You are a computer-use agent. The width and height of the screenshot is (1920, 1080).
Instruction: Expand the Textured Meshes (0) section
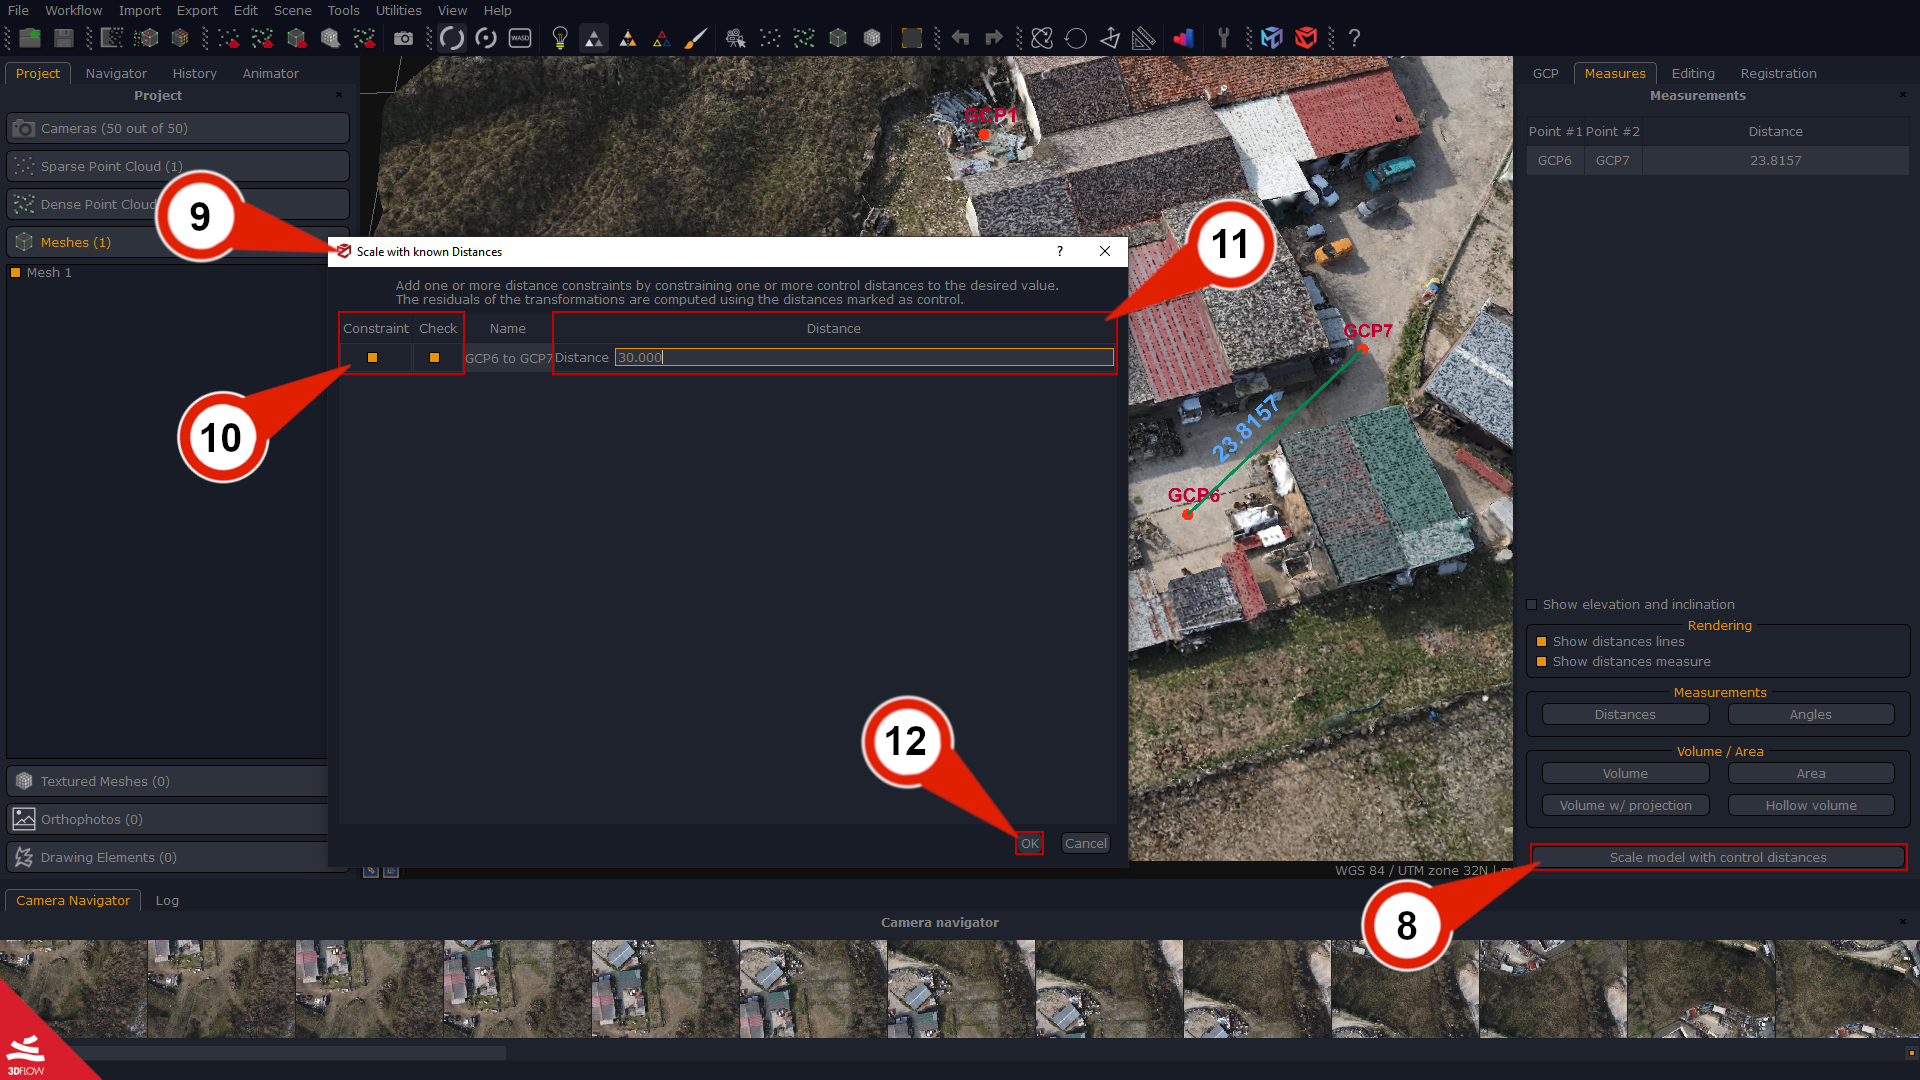[x=168, y=781]
